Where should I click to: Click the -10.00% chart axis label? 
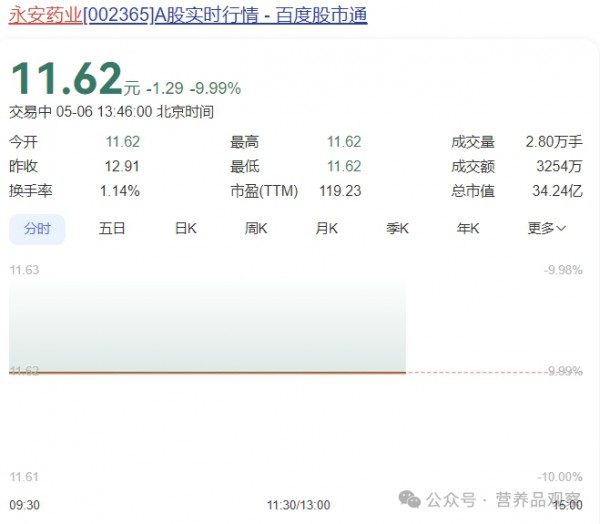pos(560,477)
